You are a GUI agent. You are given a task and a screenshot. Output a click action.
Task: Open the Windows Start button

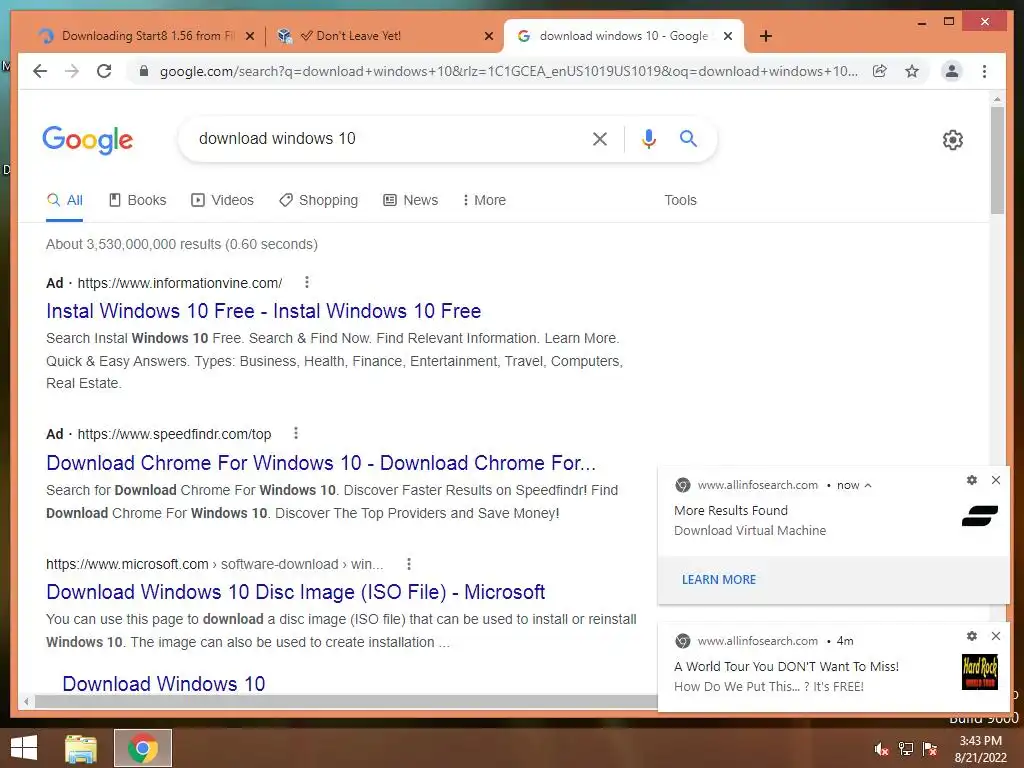coord(24,748)
